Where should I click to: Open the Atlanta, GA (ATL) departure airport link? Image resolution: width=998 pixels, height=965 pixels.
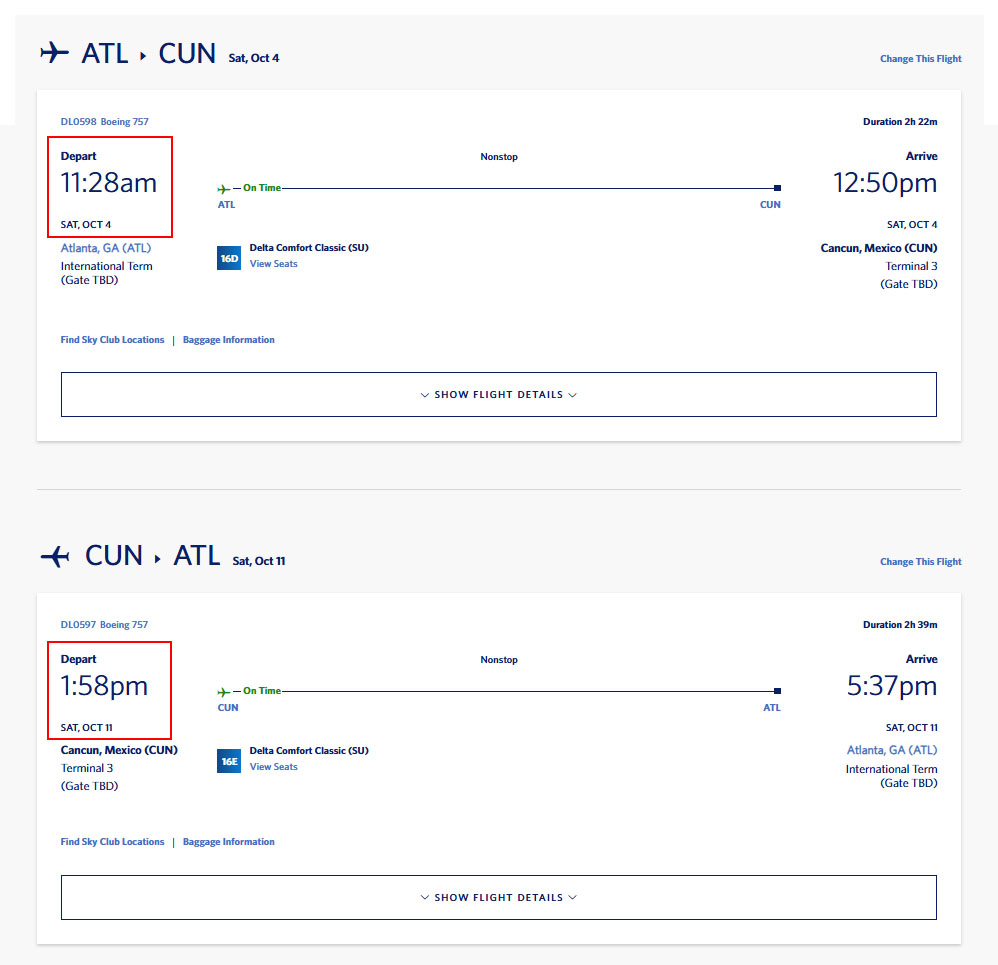(106, 248)
